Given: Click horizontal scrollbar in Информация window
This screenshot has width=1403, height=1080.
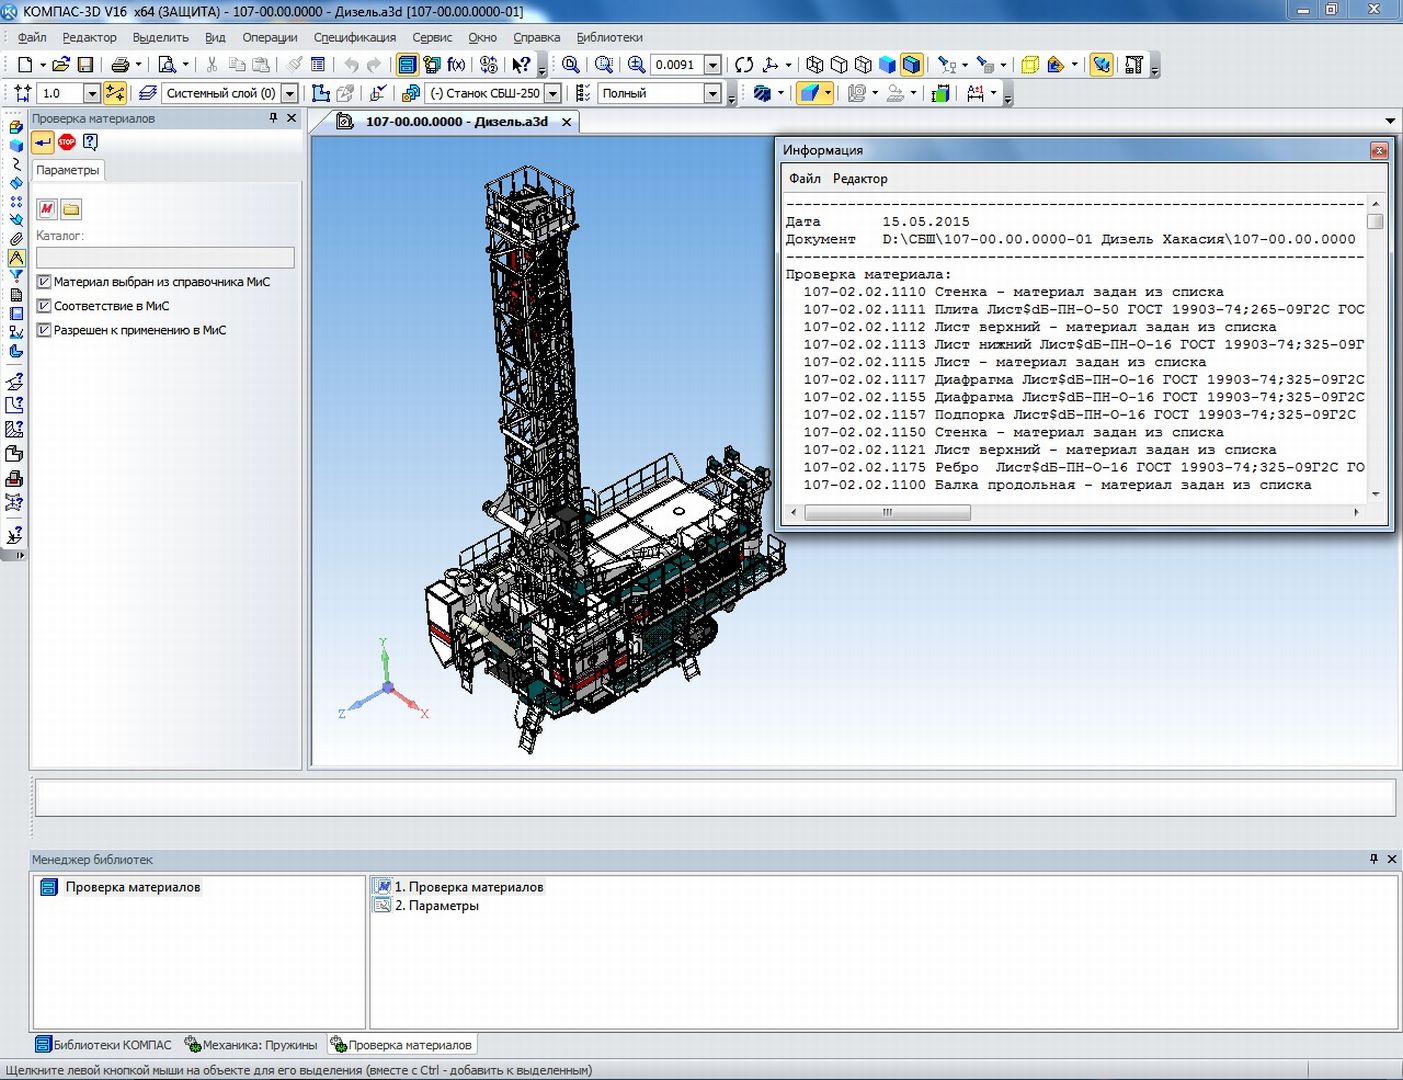Looking at the screenshot, I should pos(887,512).
